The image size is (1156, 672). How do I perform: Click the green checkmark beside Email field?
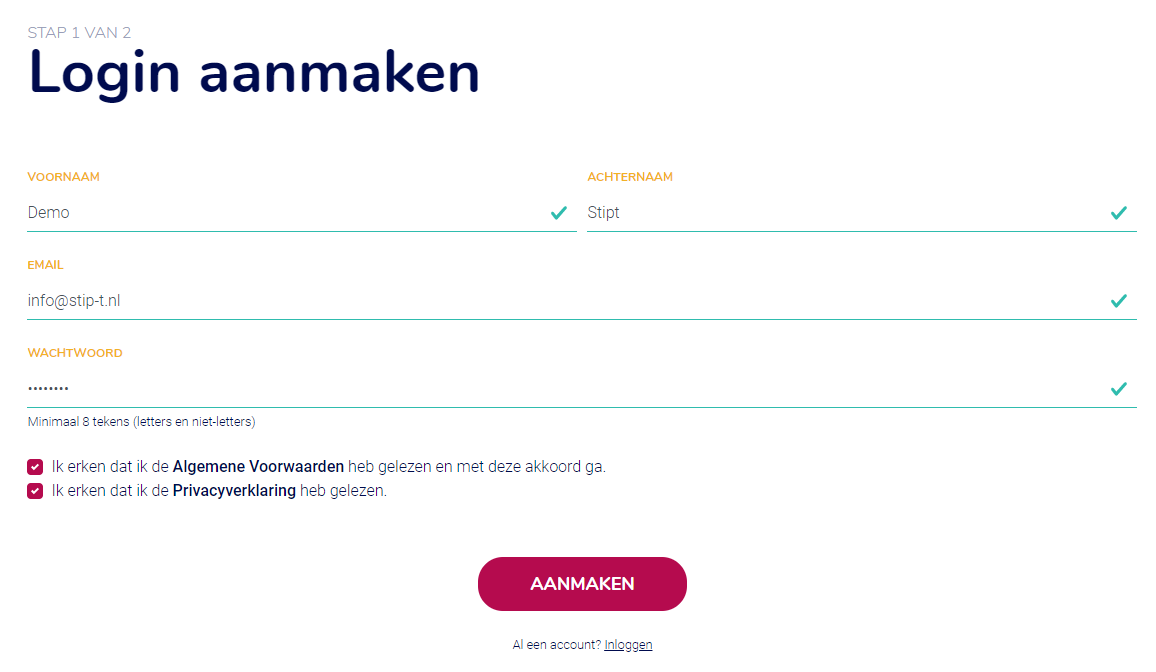coord(1118,300)
